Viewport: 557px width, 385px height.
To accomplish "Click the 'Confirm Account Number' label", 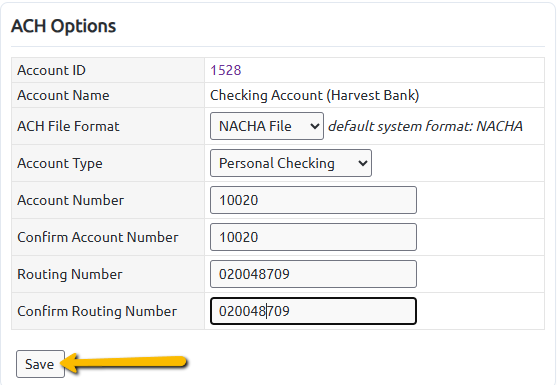I will [x=98, y=237].
